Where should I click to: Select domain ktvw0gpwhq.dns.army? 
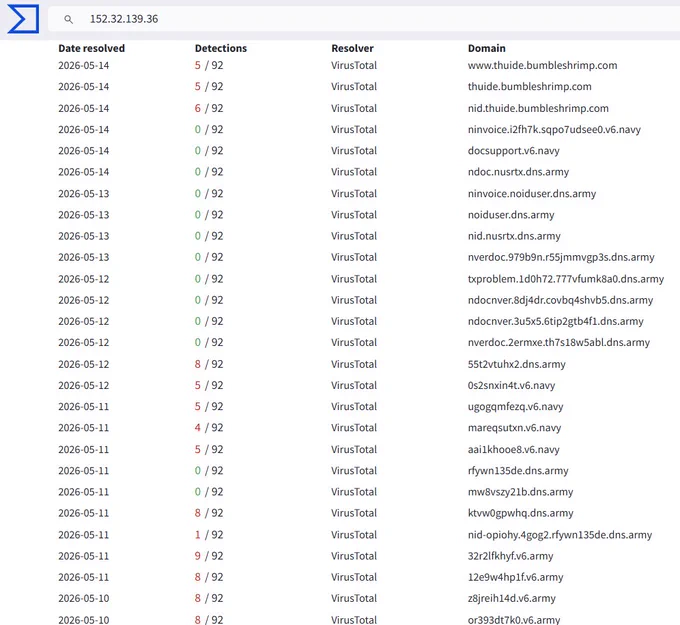coord(520,514)
